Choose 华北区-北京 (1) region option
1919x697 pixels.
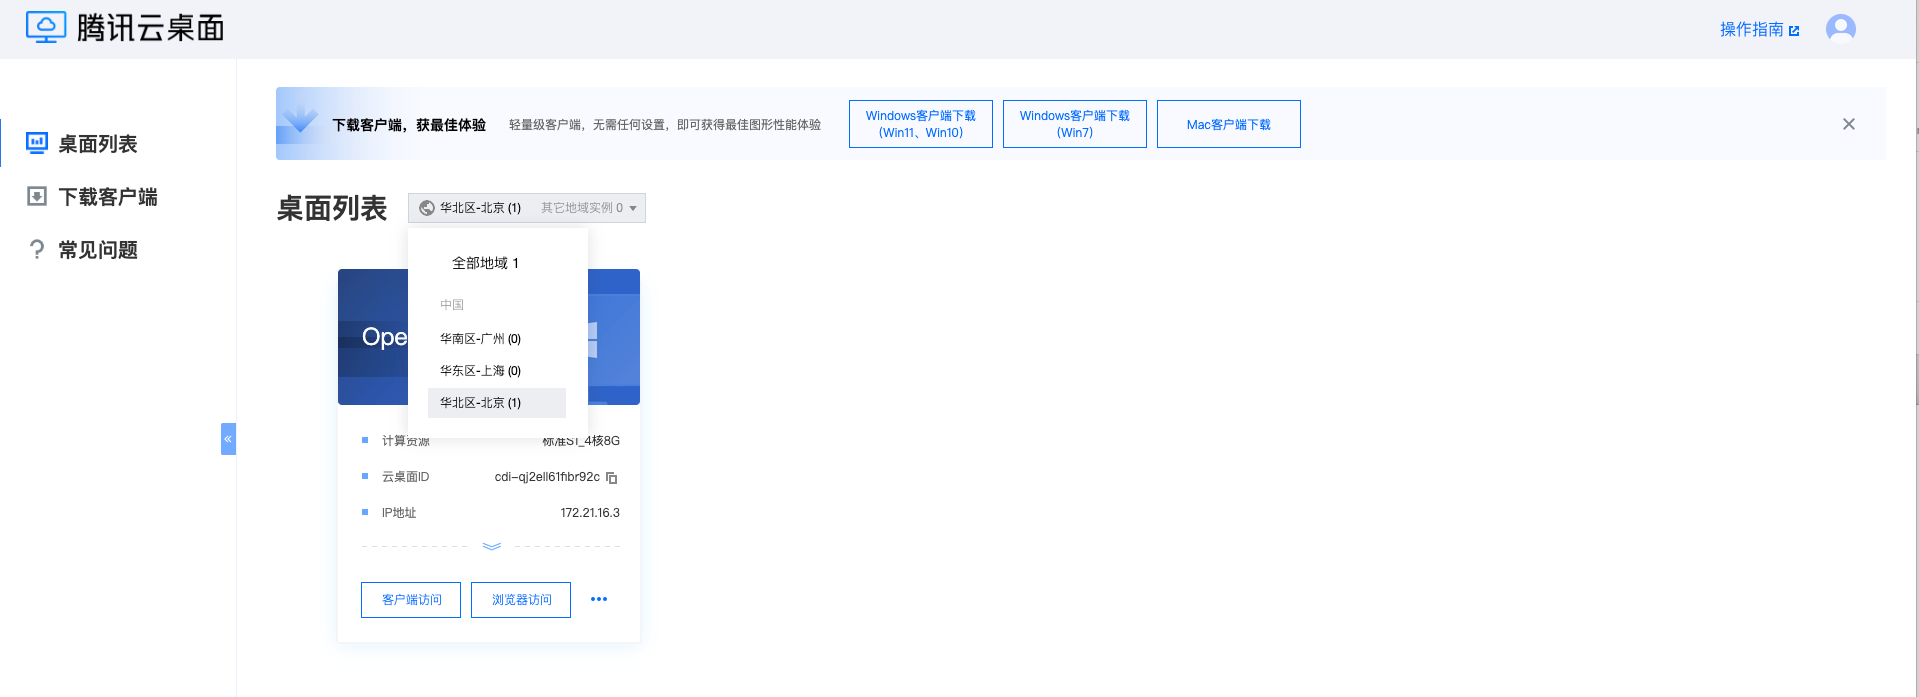[x=497, y=403]
